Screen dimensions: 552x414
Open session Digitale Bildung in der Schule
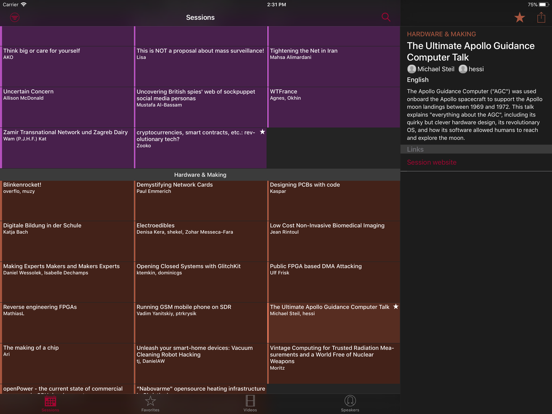(x=67, y=242)
